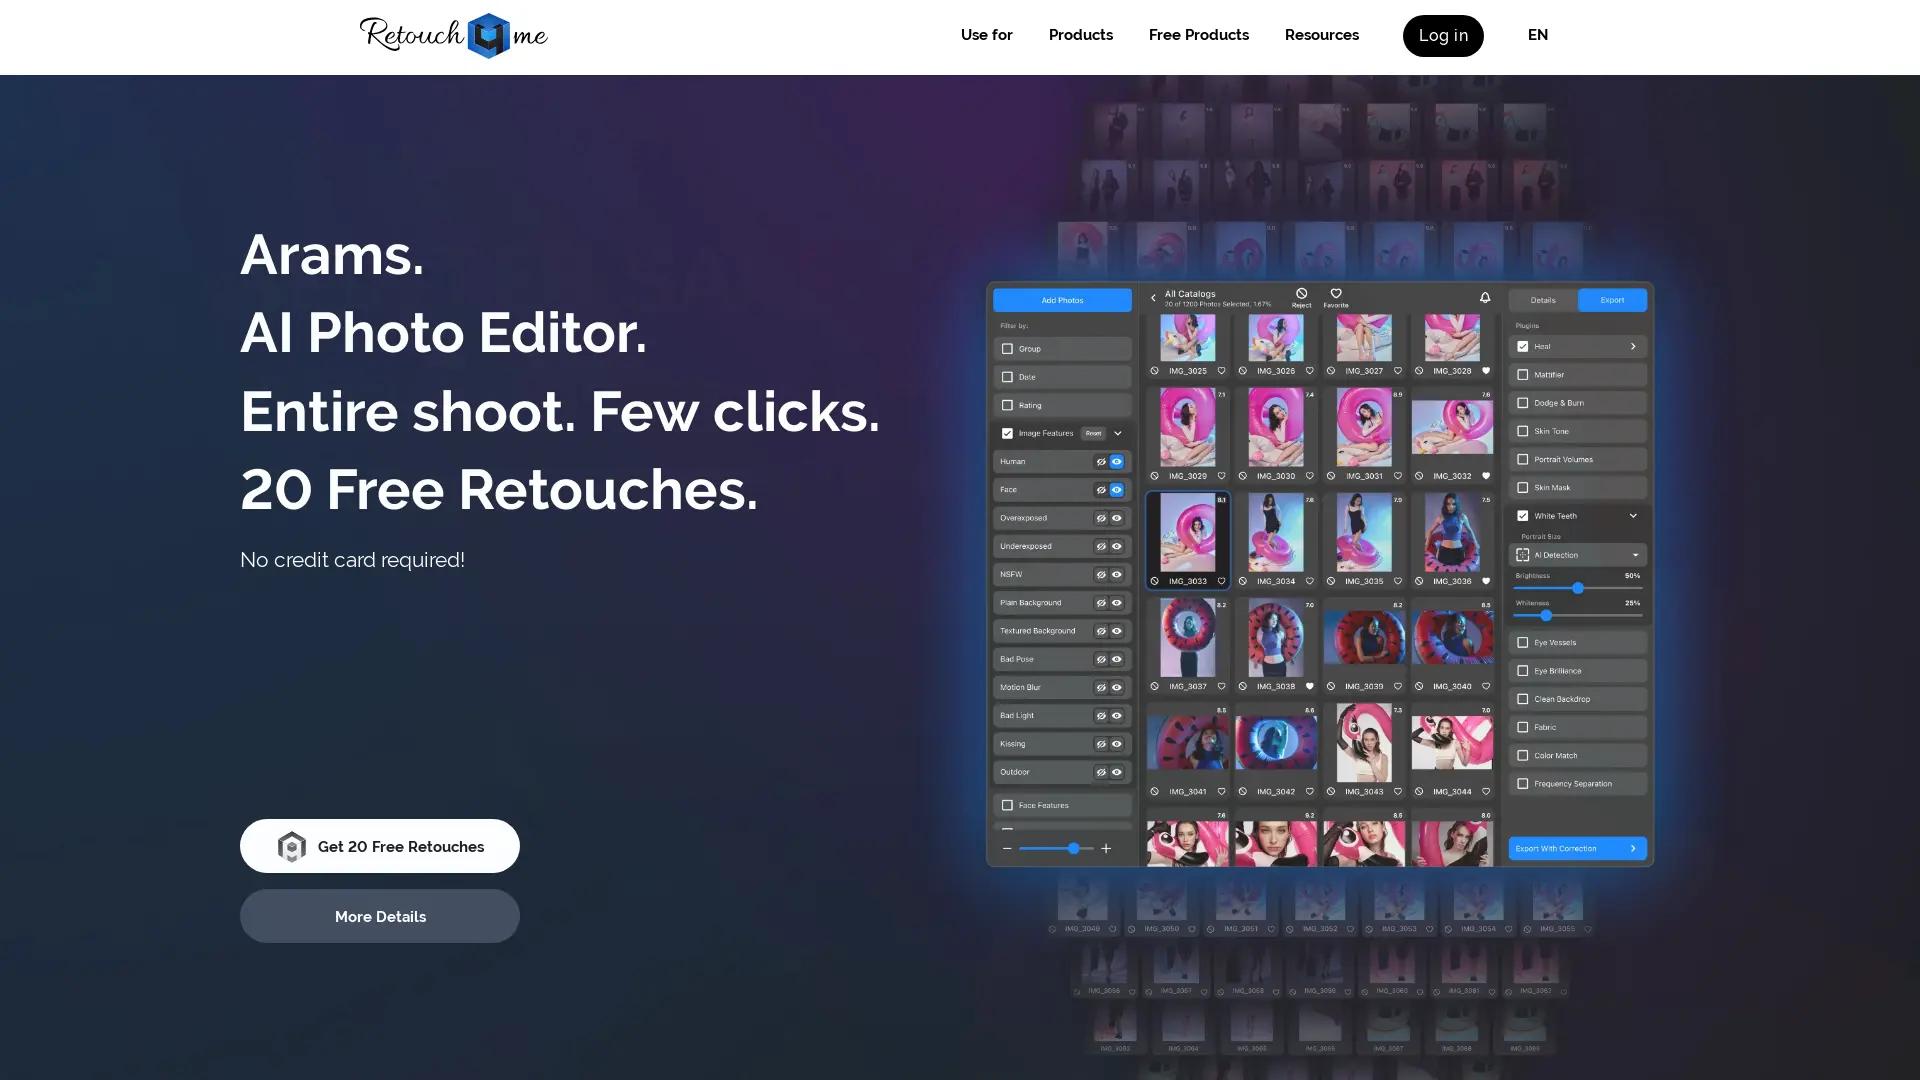Select the IMG_3034 thumbnail
This screenshot has height=1080, width=1920.
coord(1275,533)
